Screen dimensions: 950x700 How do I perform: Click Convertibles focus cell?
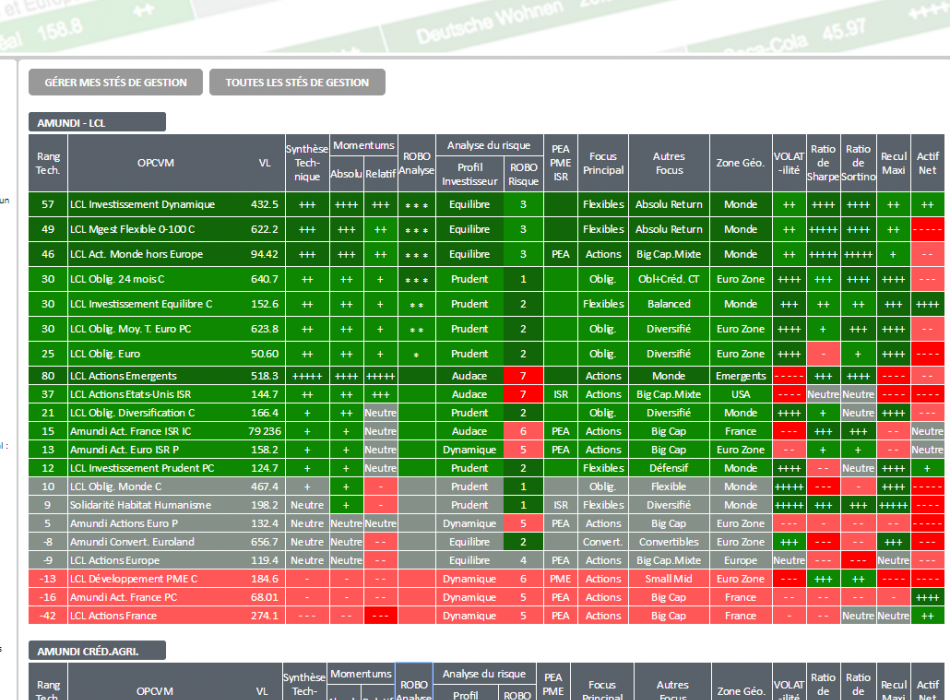669,542
